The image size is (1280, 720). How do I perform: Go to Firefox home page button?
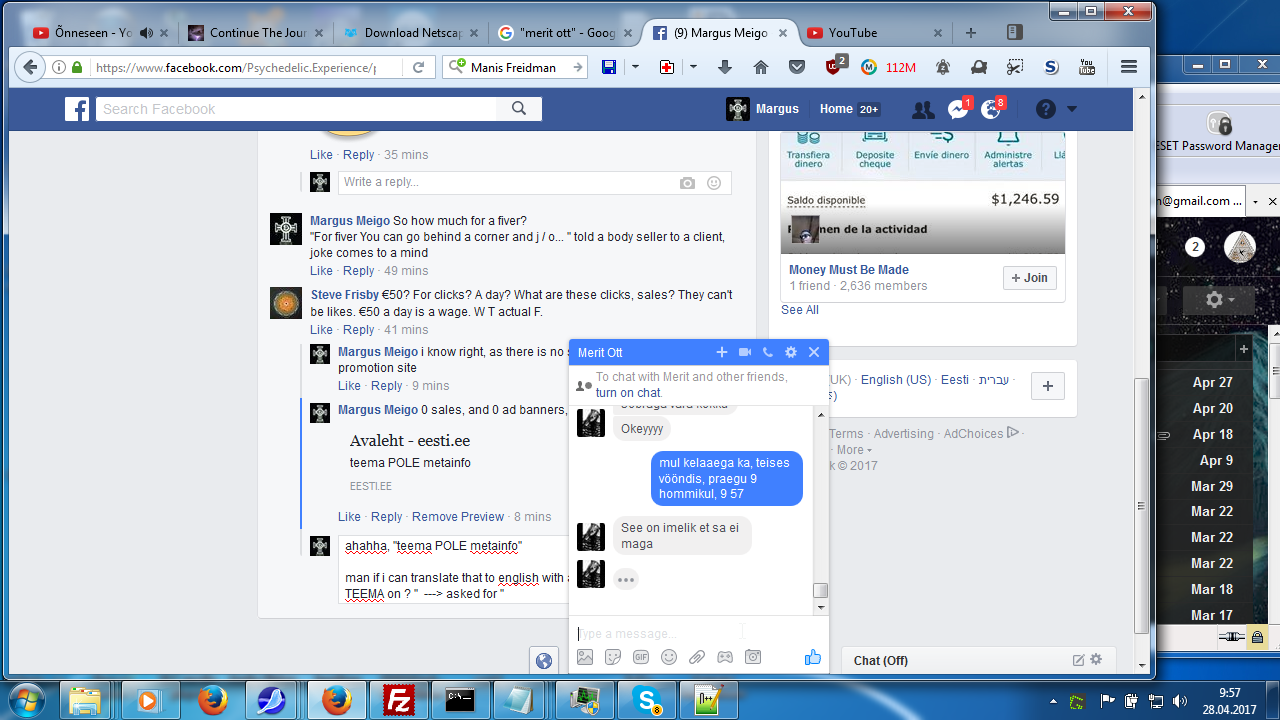coord(761,67)
